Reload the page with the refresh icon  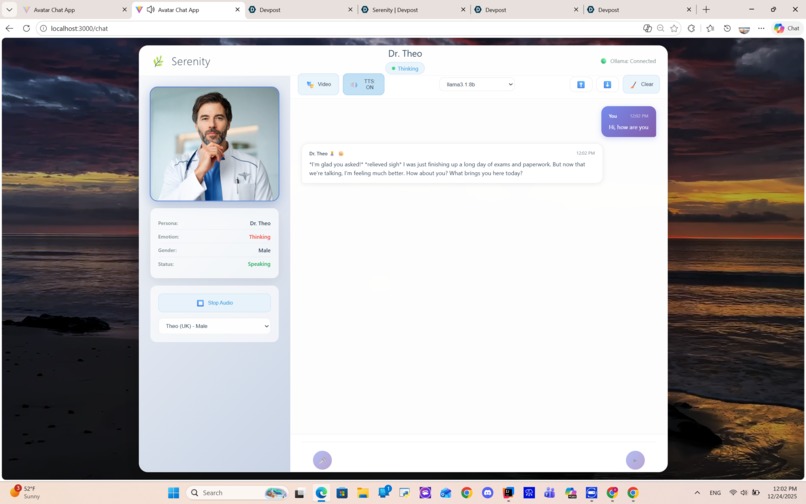coord(26,28)
